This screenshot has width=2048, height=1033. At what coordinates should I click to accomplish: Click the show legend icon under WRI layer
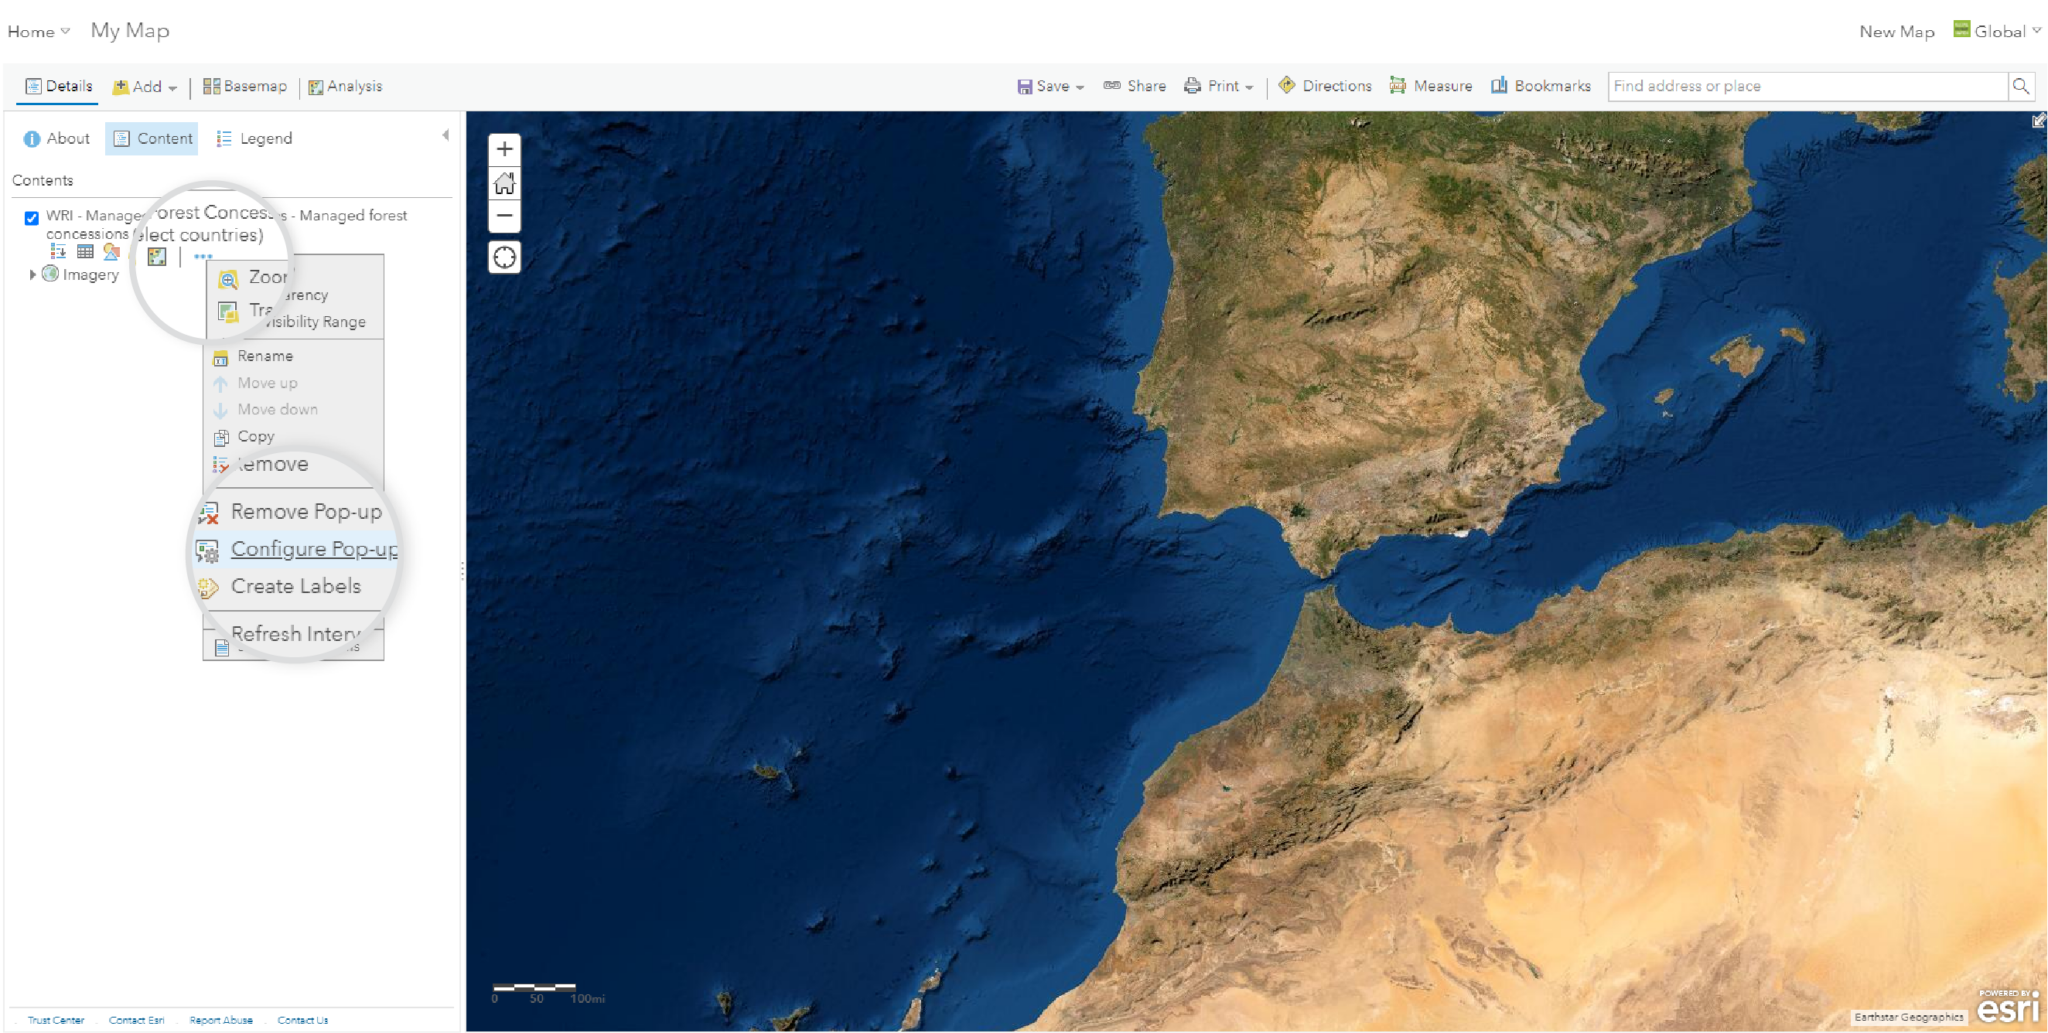[x=58, y=252]
